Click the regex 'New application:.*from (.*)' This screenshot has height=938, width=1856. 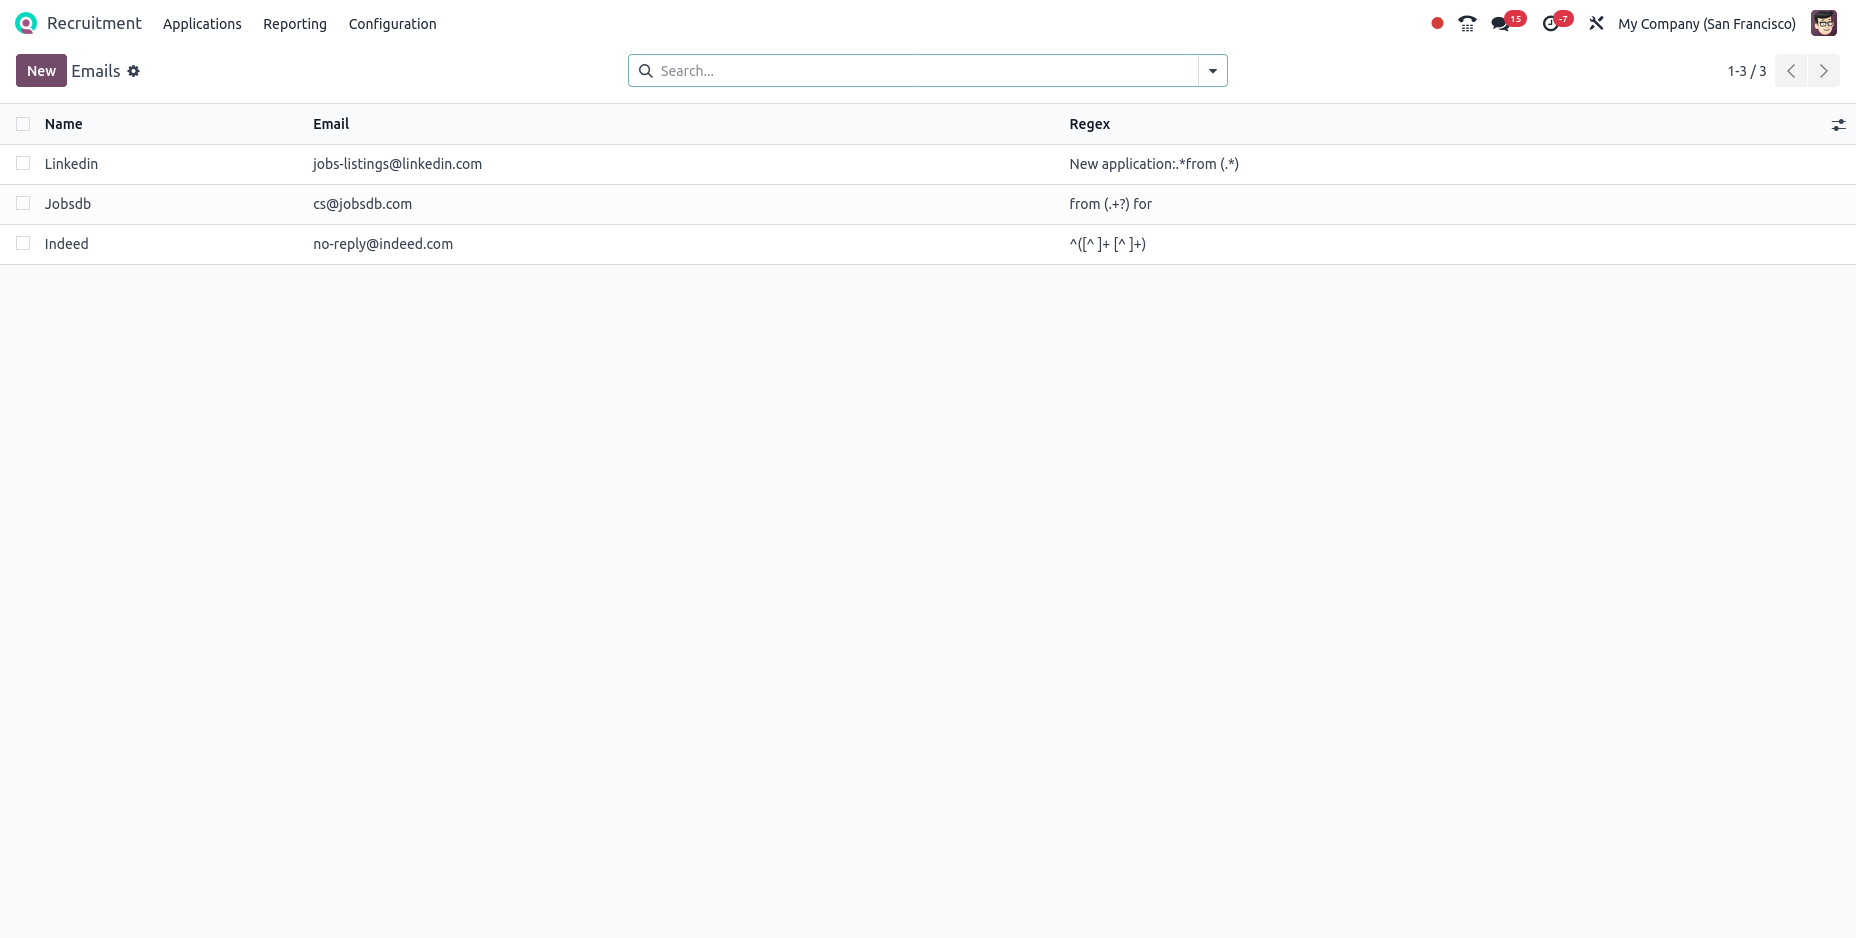point(1154,164)
